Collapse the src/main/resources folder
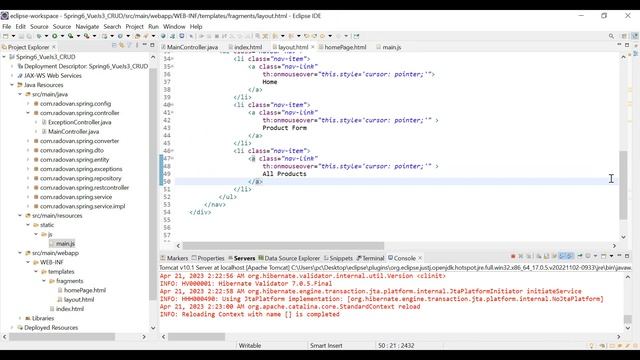Viewport: 640px width, 360px height. coord(20,216)
